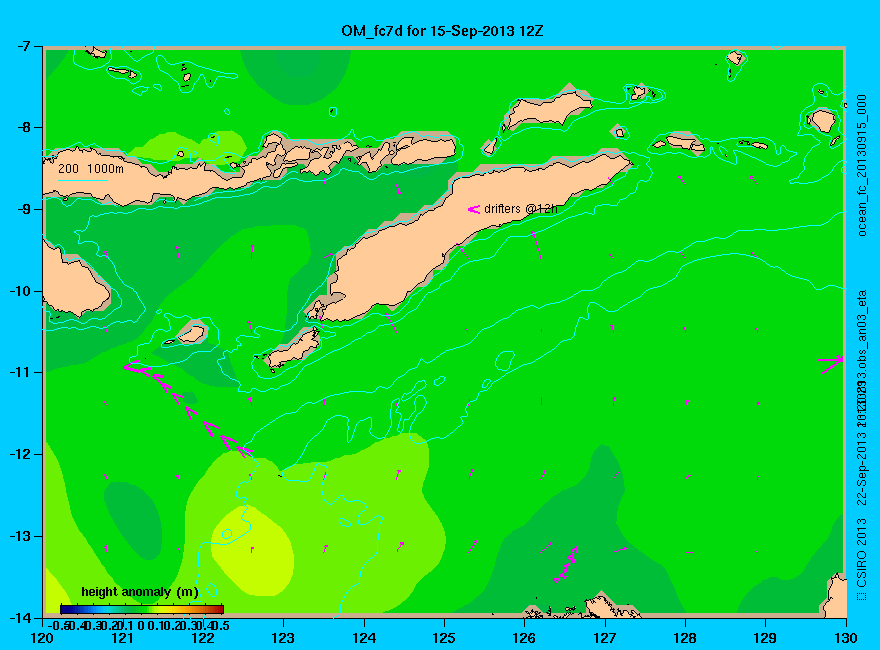
Task: Click latitude label -12 on y-axis
Action: [22, 454]
